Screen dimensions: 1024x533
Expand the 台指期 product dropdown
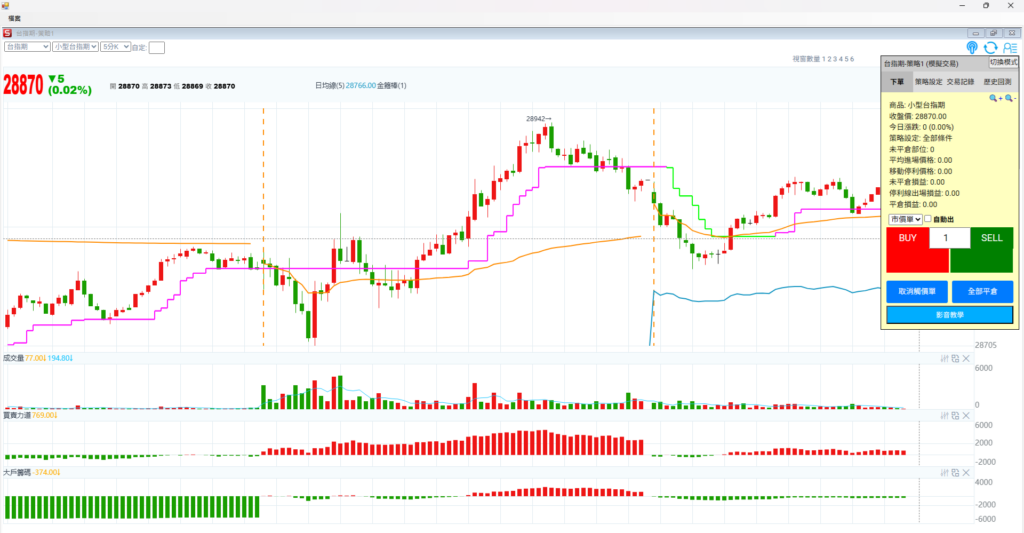tap(27, 46)
